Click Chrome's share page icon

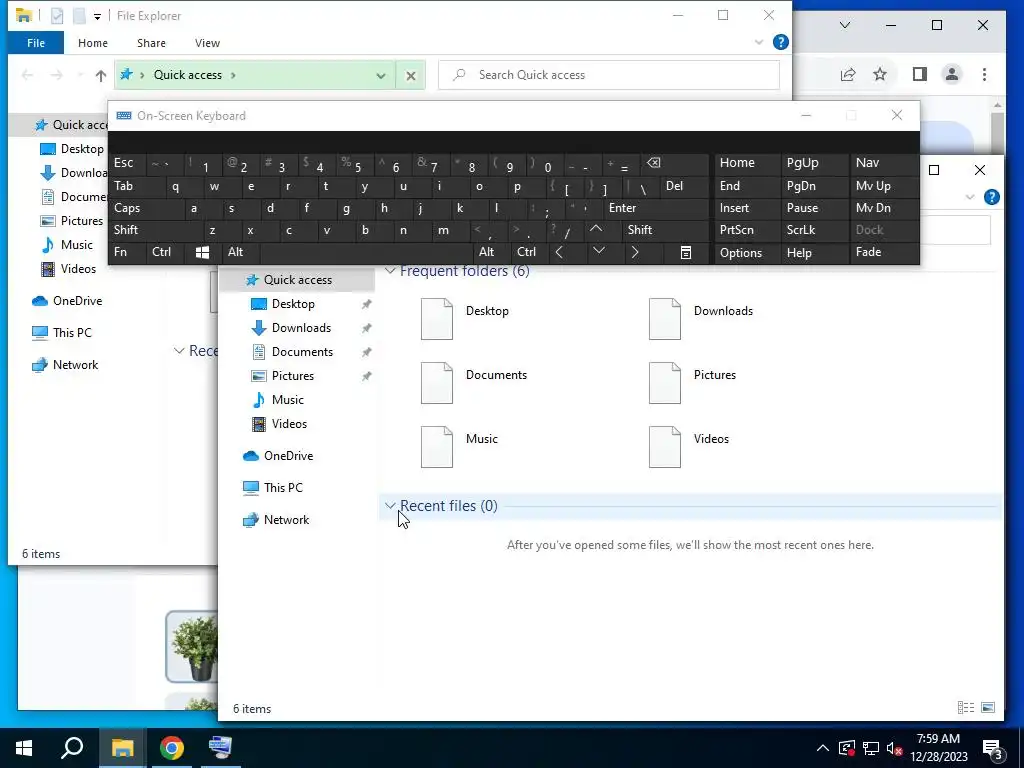pyautogui.click(x=848, y=74)
